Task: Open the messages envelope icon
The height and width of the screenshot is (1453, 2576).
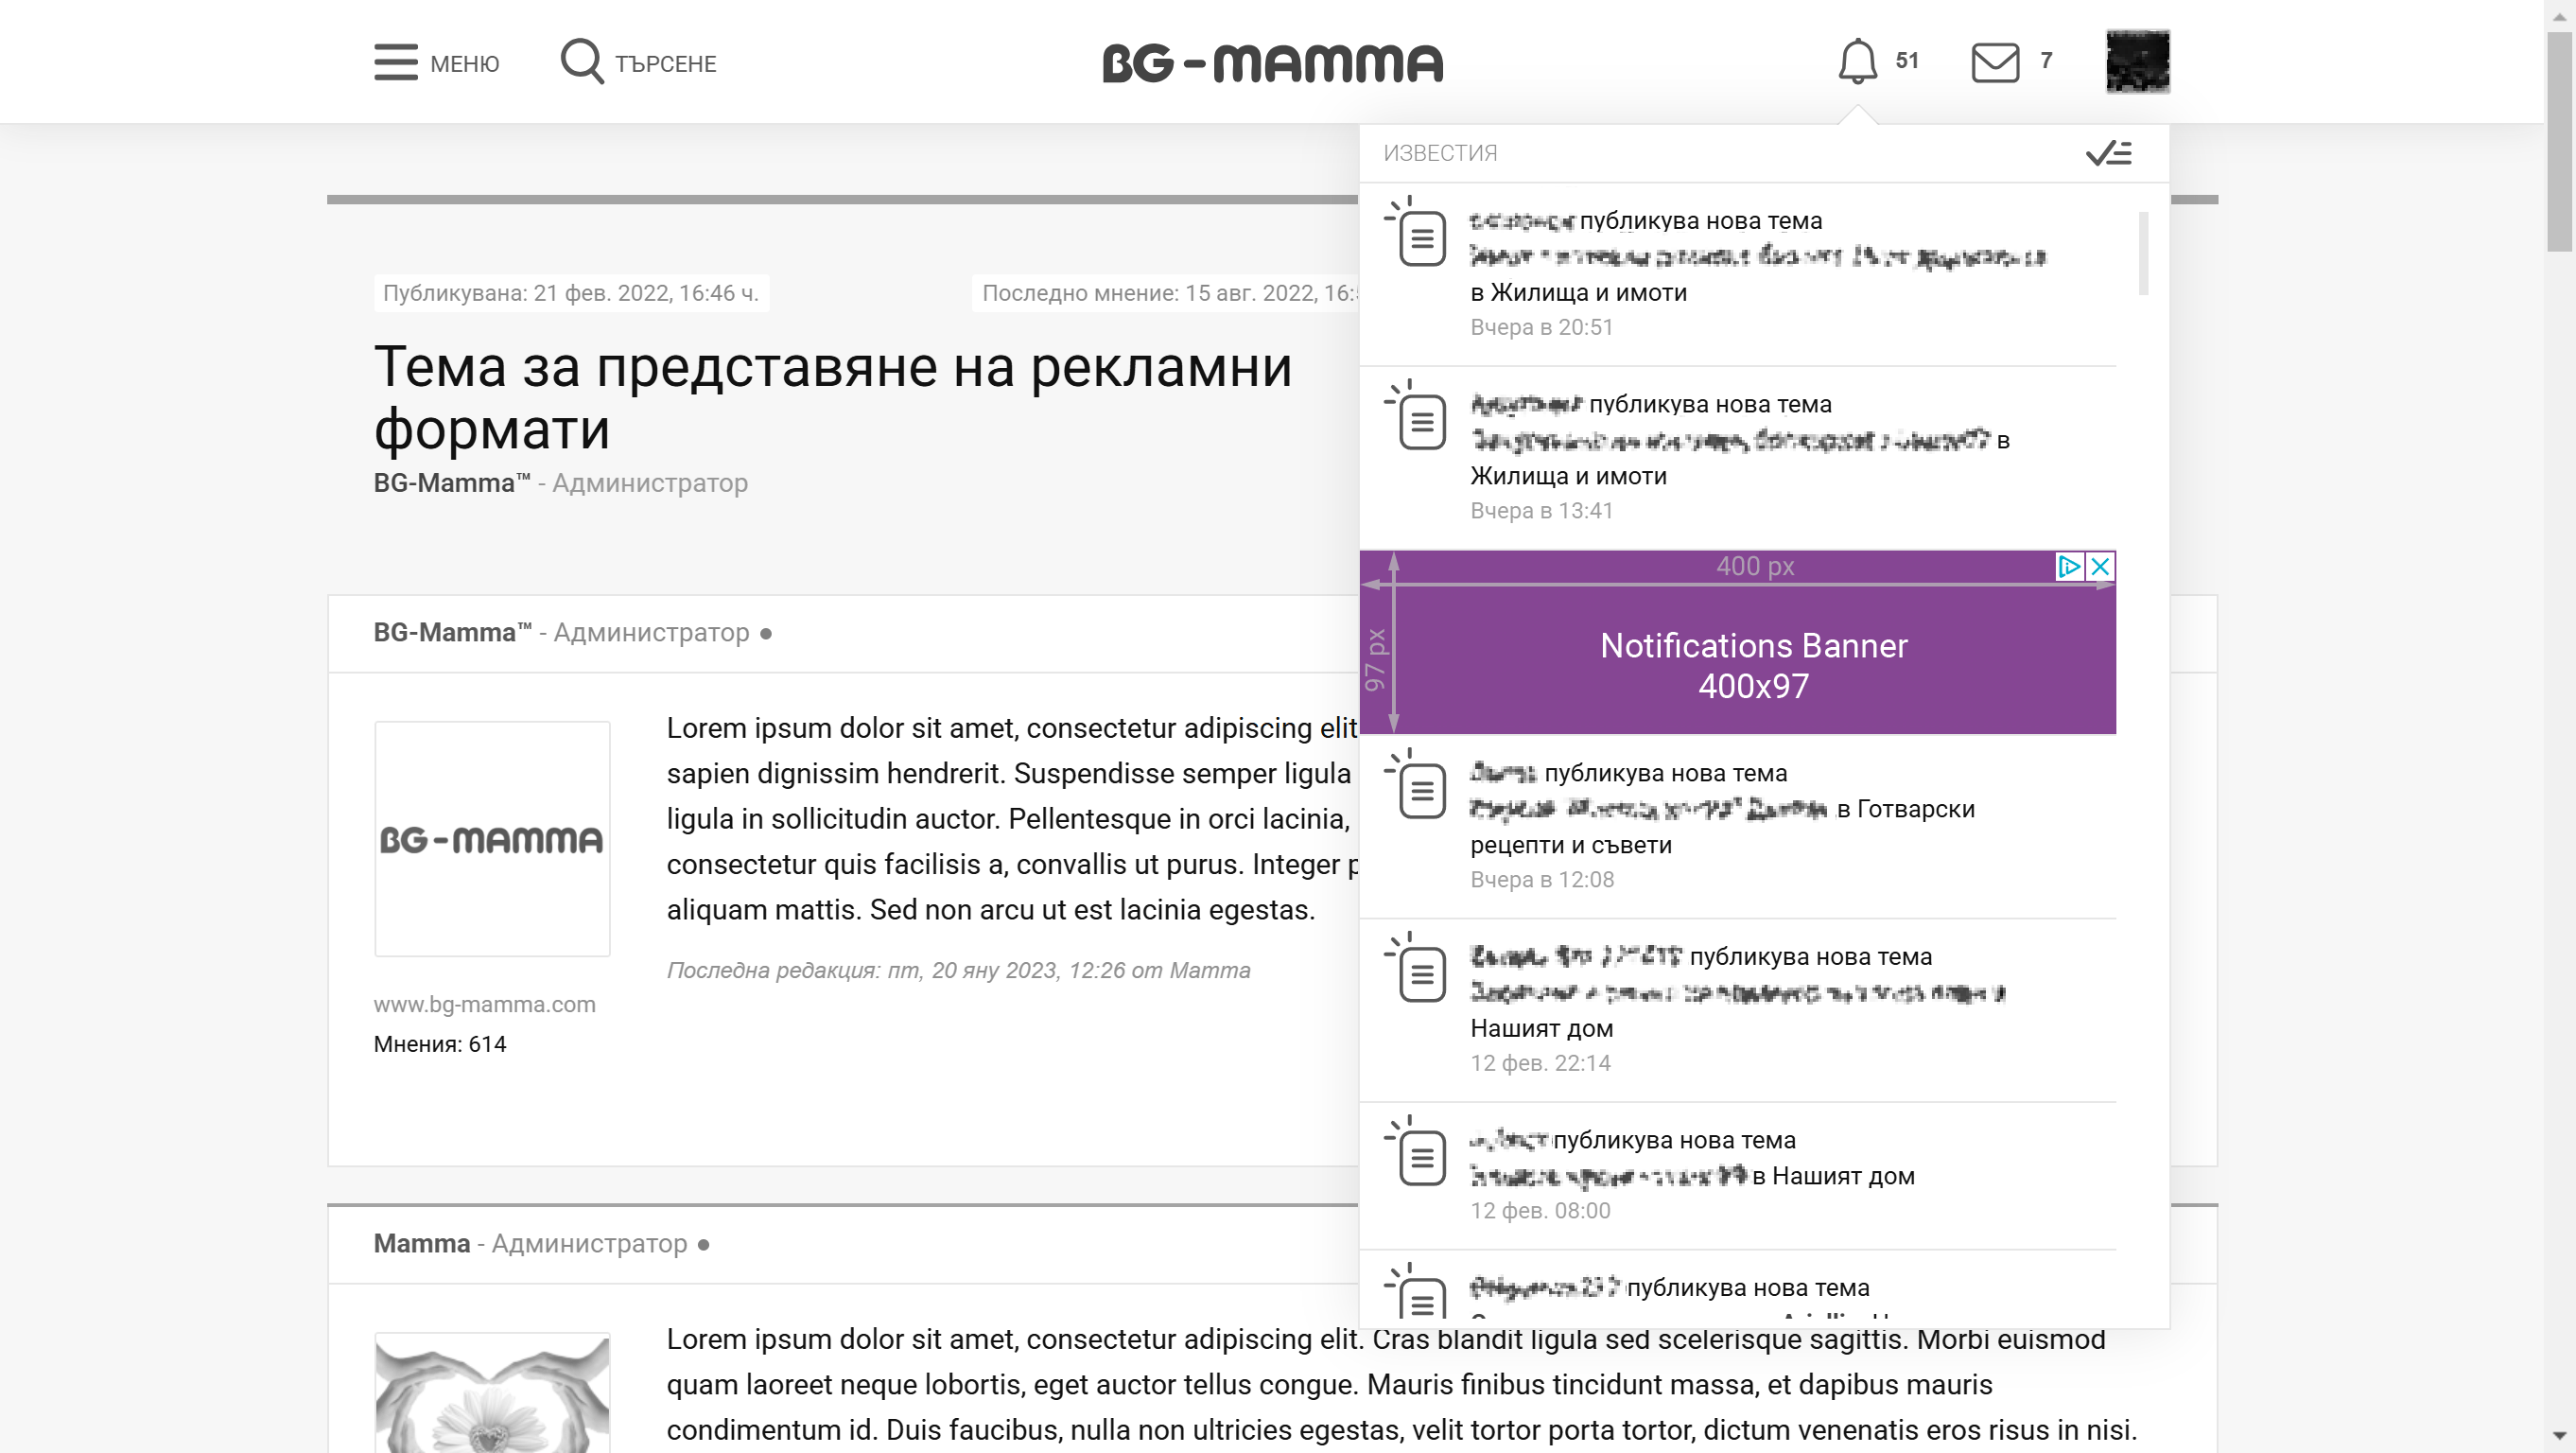Action: pos(1995,62)
